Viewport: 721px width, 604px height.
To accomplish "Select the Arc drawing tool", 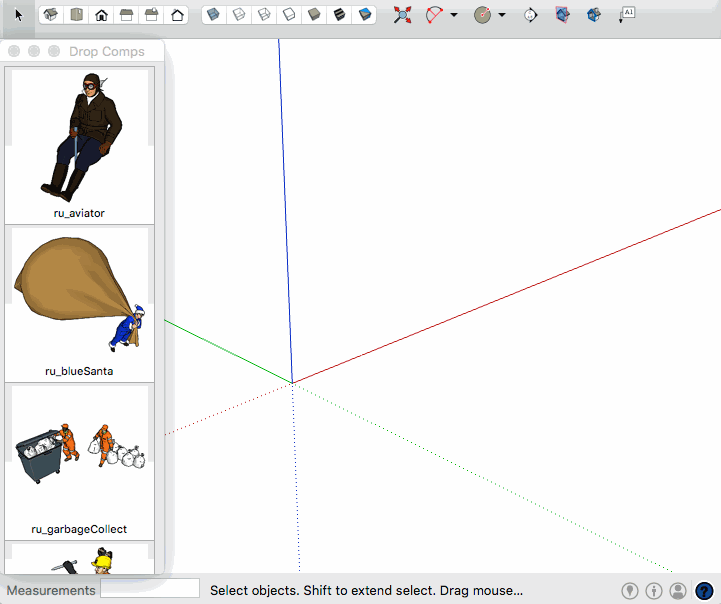I will 434,15.
